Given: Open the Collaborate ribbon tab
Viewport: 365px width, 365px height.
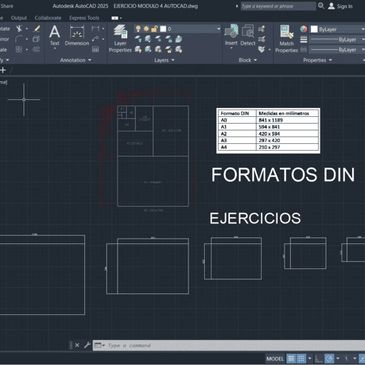Looking at the screenshot, I should (48, 18).
